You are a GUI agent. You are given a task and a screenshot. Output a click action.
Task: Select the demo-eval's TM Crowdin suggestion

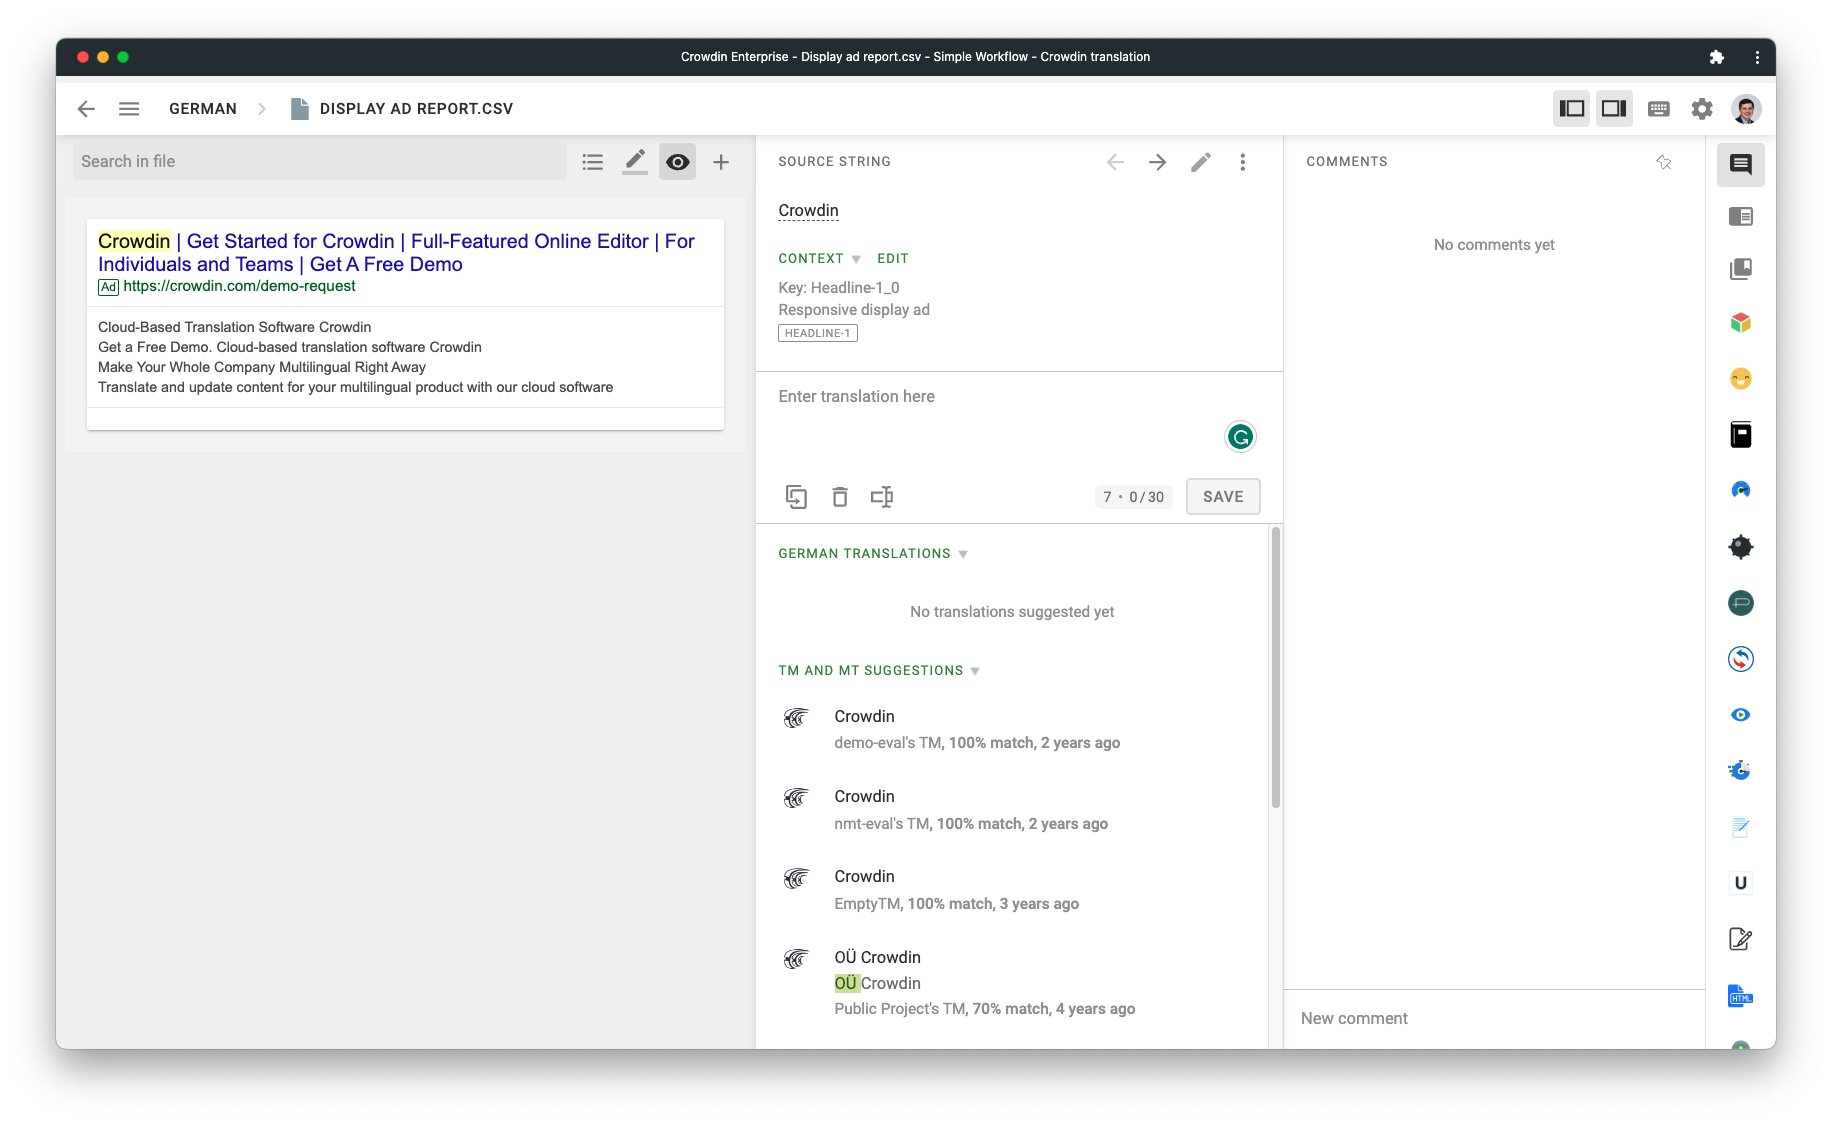coord(1012,730)
